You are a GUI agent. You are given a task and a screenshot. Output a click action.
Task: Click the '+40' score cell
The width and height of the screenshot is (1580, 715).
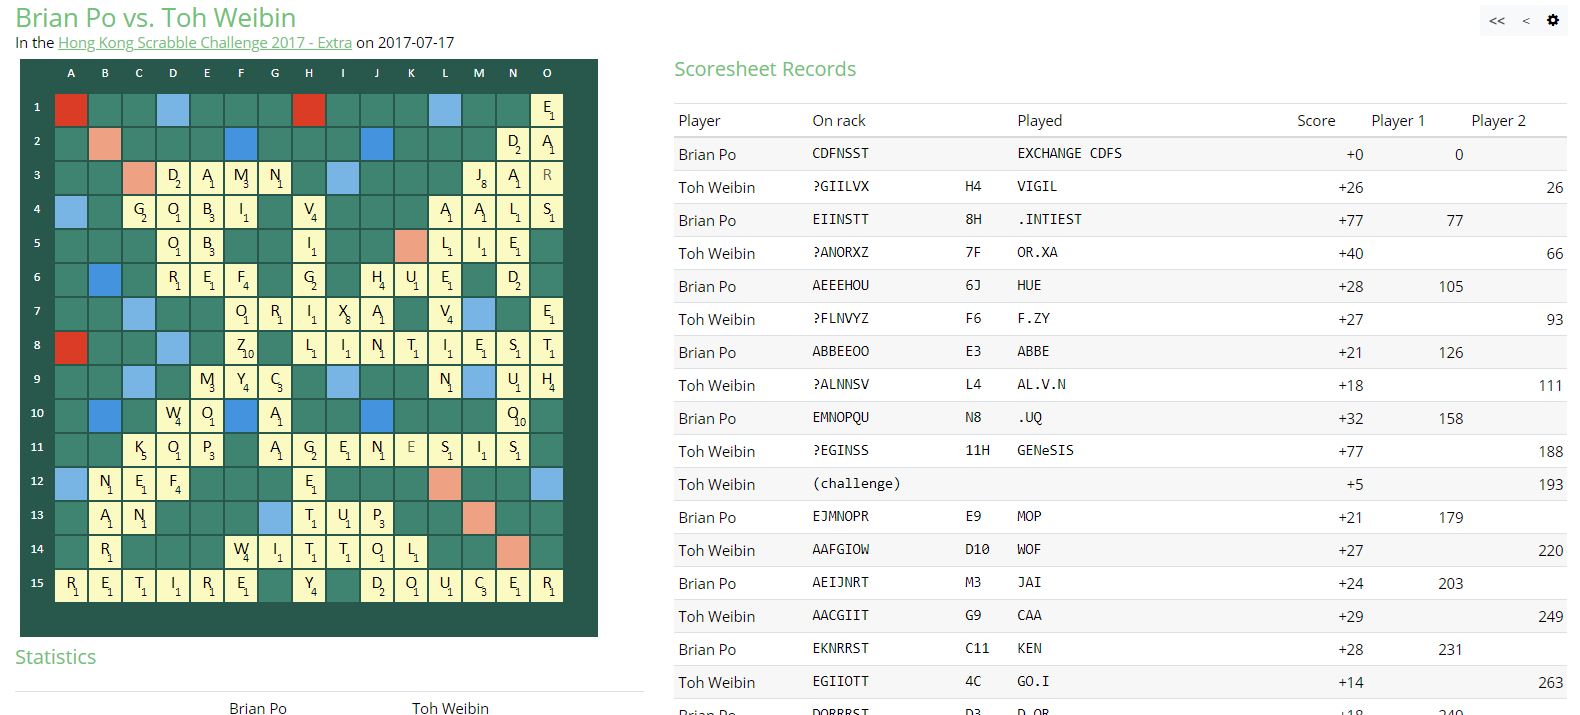[1350, 253]
